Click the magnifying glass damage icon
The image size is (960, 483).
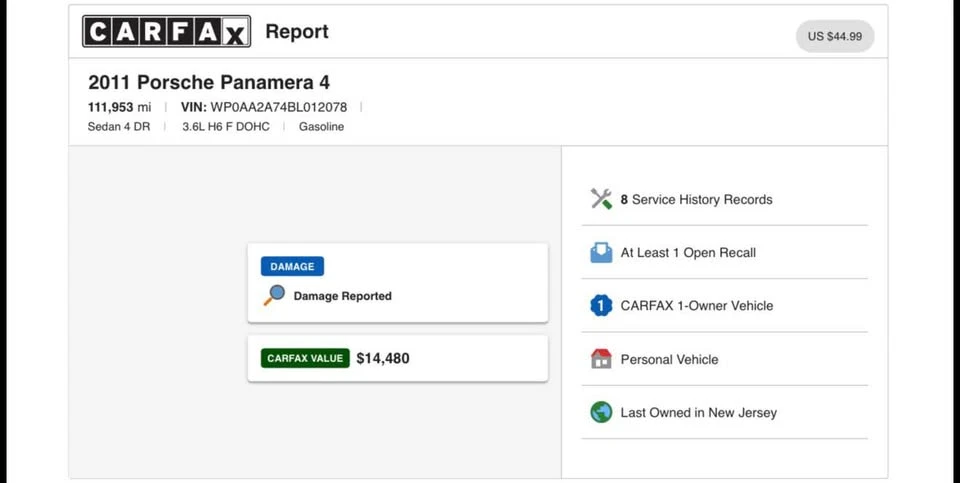click(x=274, y=295)
